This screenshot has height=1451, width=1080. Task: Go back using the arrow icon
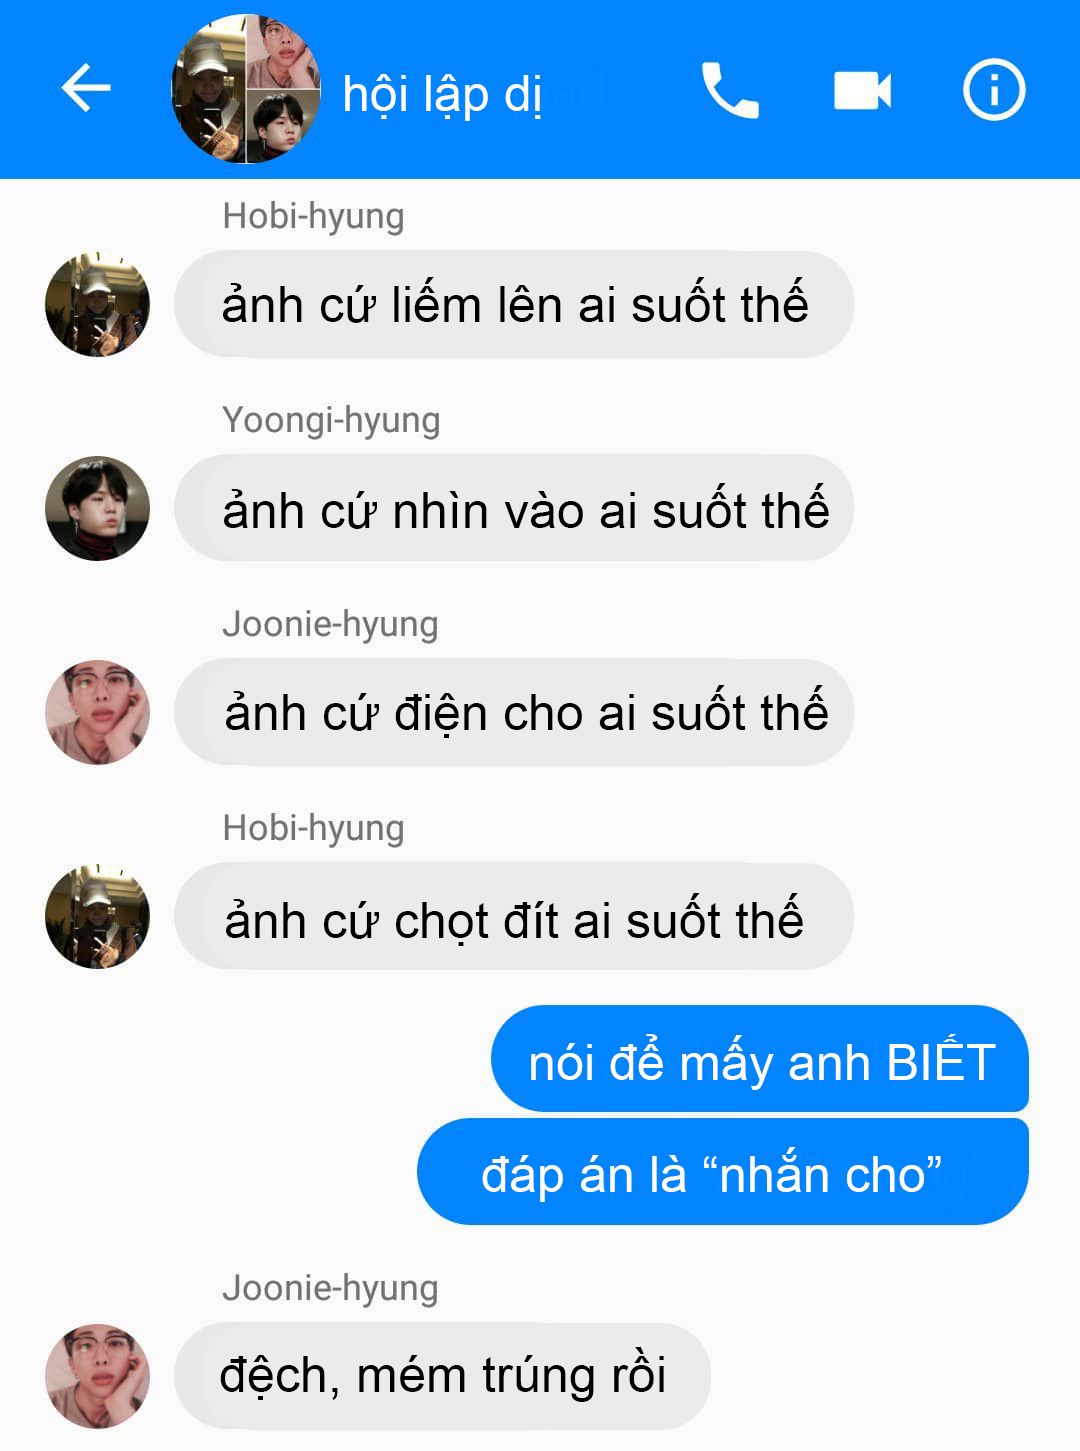pyautogui.click(x=86, y=89)
